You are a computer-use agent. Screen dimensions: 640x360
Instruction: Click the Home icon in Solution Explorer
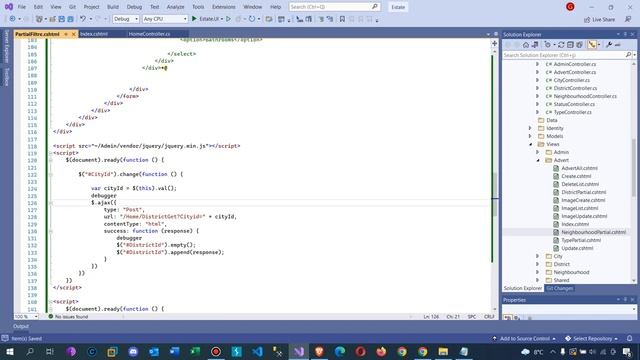526,45
